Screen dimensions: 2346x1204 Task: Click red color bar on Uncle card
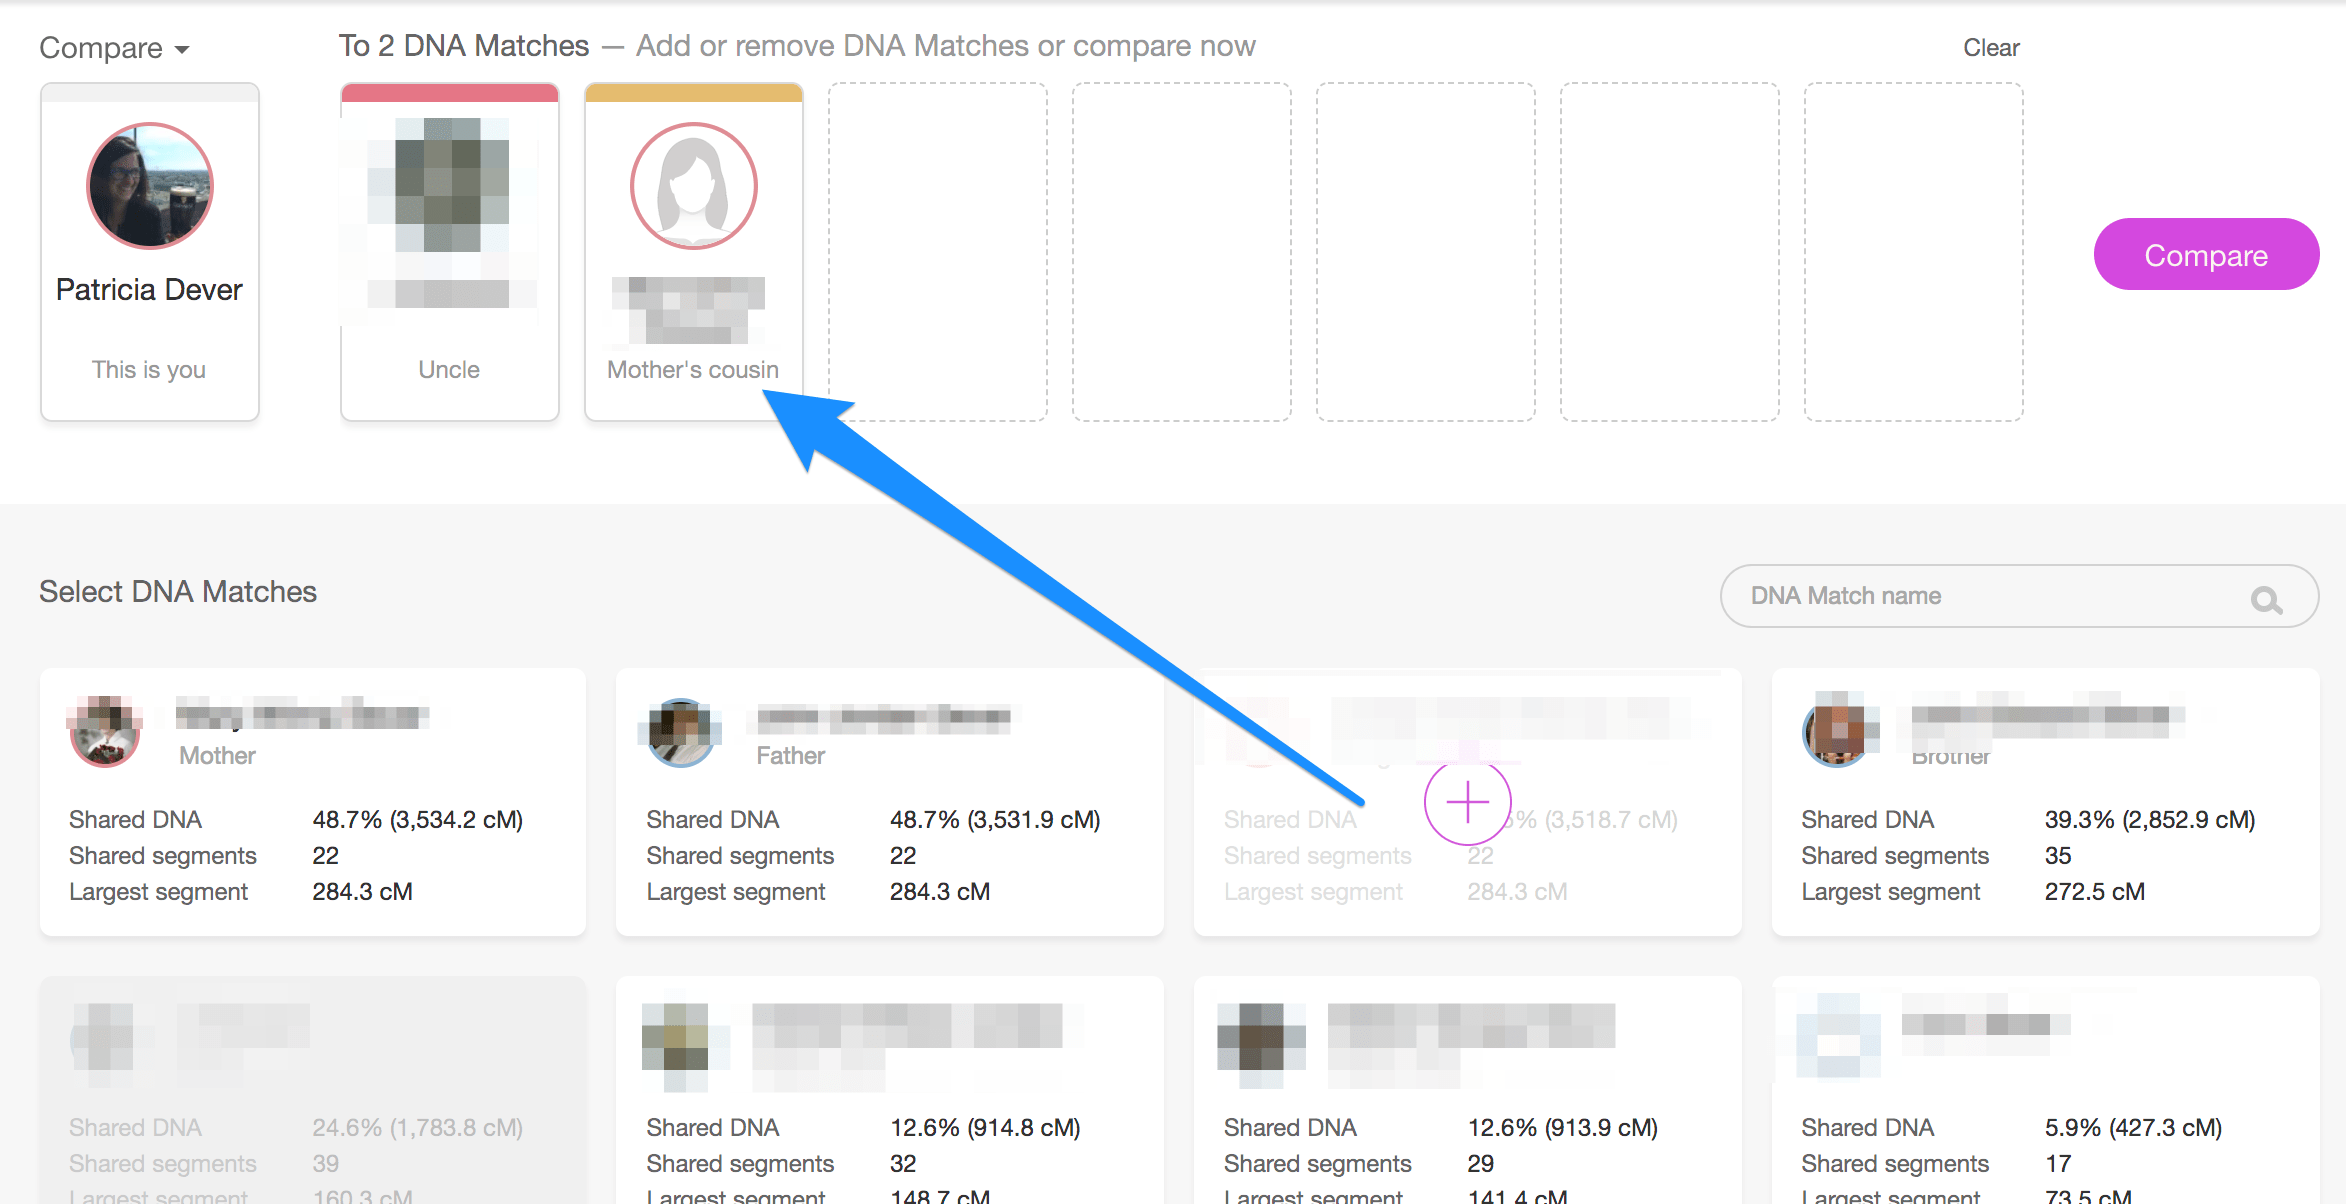click(449, 93)
